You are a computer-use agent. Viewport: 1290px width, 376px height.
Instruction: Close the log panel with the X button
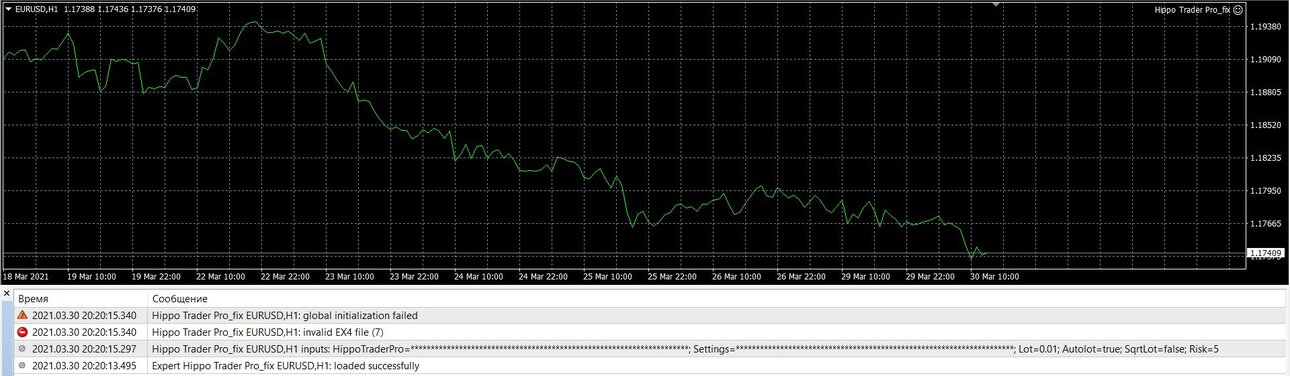coord(6,294)
